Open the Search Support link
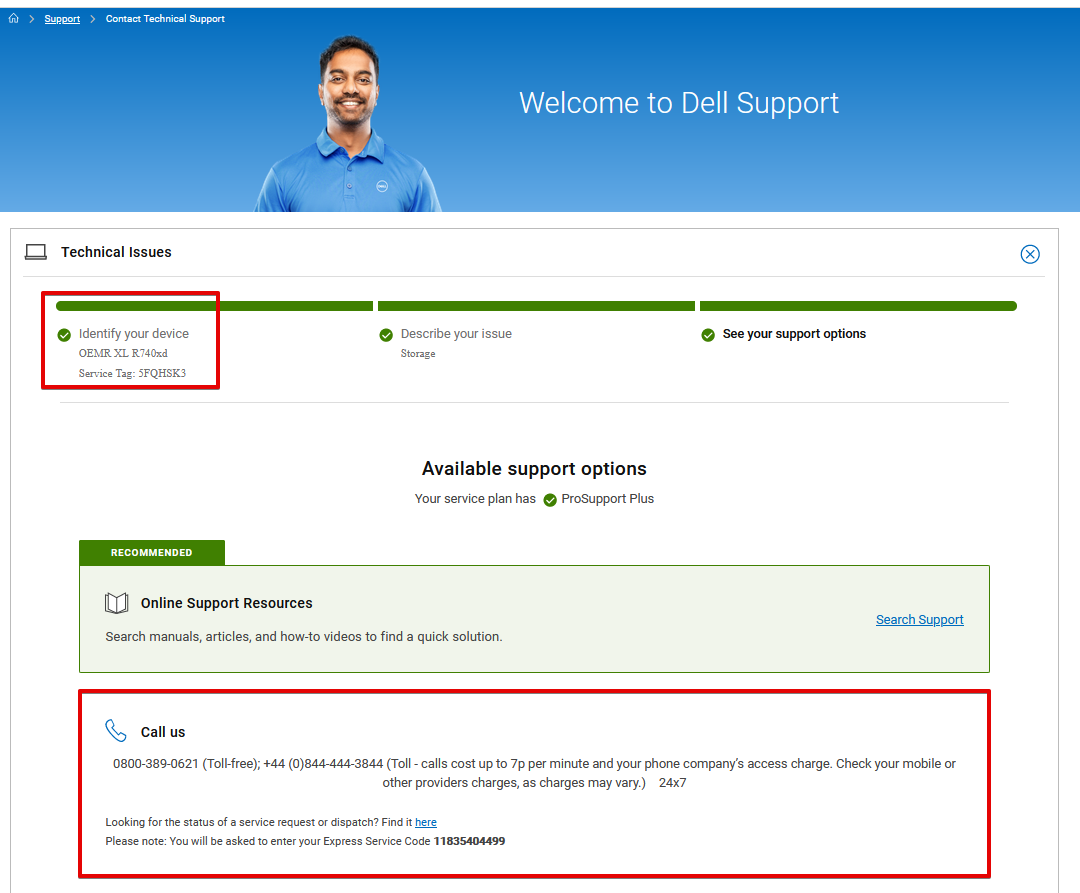1080x893 pixels. [x=920, y=620]
